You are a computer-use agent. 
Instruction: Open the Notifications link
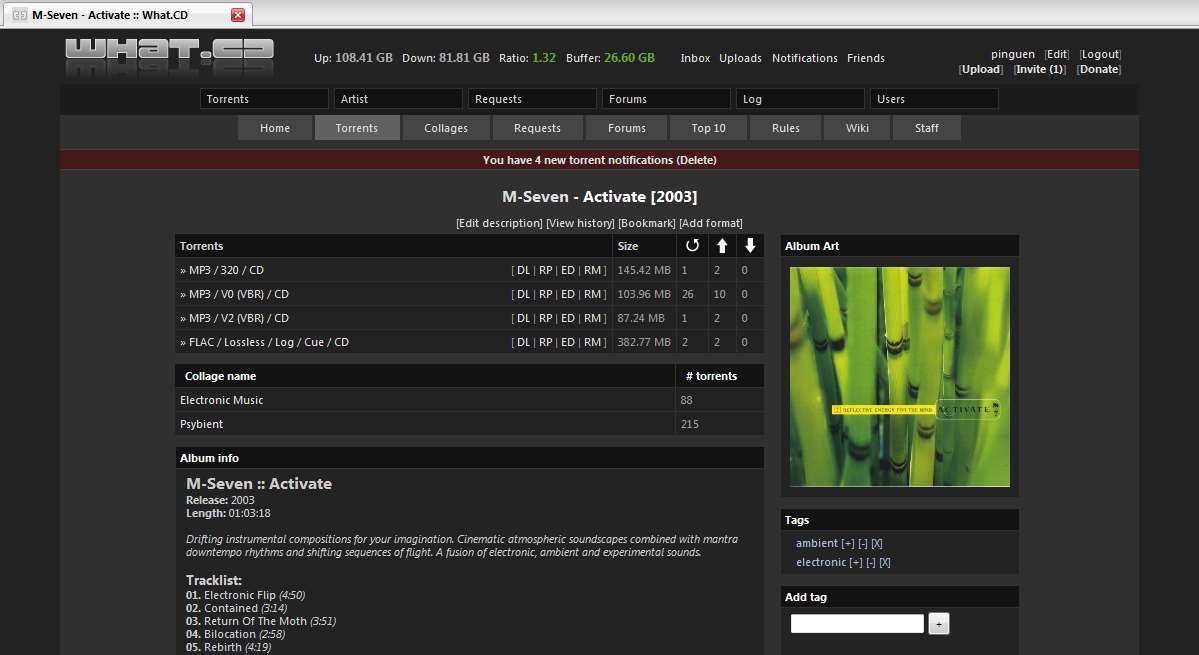click(x=804, y=58)
